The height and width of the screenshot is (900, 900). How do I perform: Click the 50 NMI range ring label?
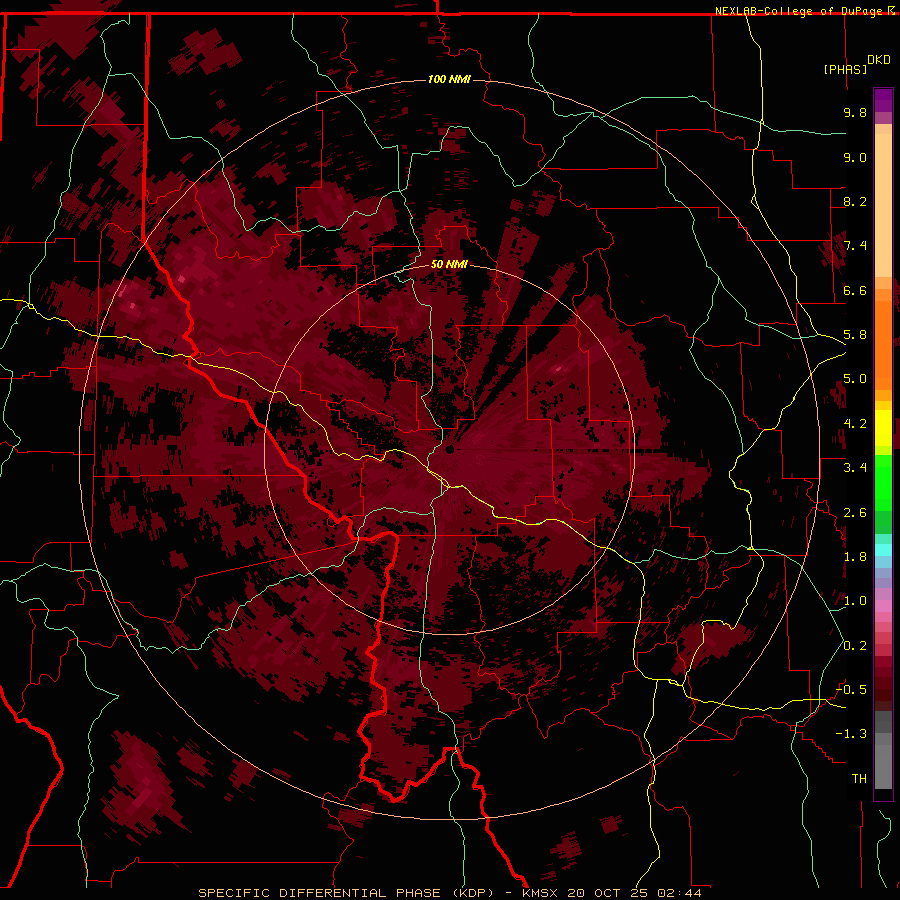tap(449, 264)
